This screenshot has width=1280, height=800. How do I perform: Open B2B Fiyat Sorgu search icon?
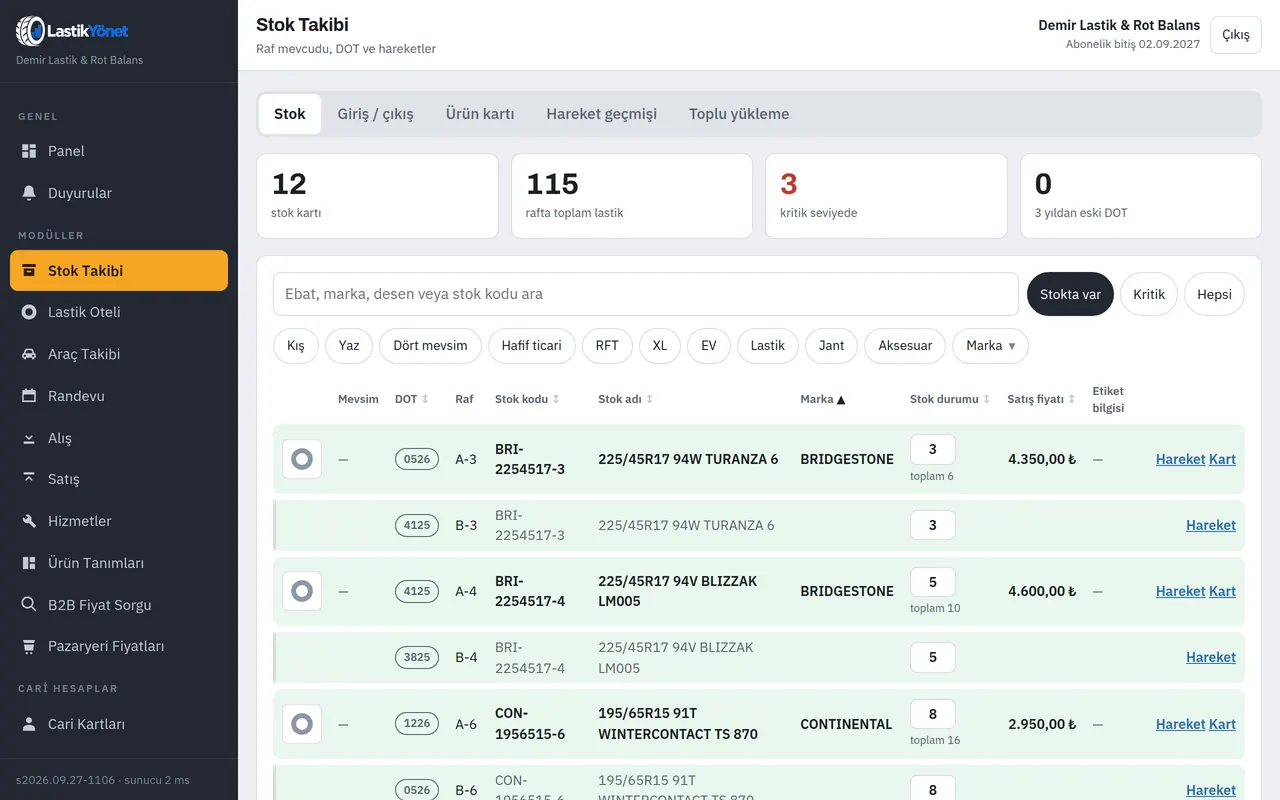click(29, 605)
